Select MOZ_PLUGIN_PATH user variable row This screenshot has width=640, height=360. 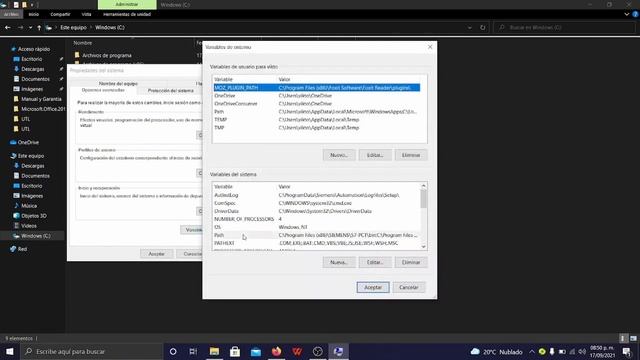pyautogui.click(x=316, y=88)
